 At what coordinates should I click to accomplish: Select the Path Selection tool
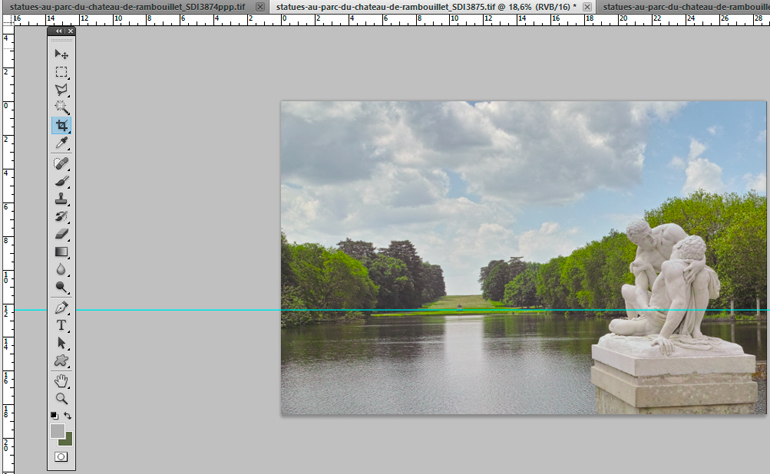pos(61,343)
